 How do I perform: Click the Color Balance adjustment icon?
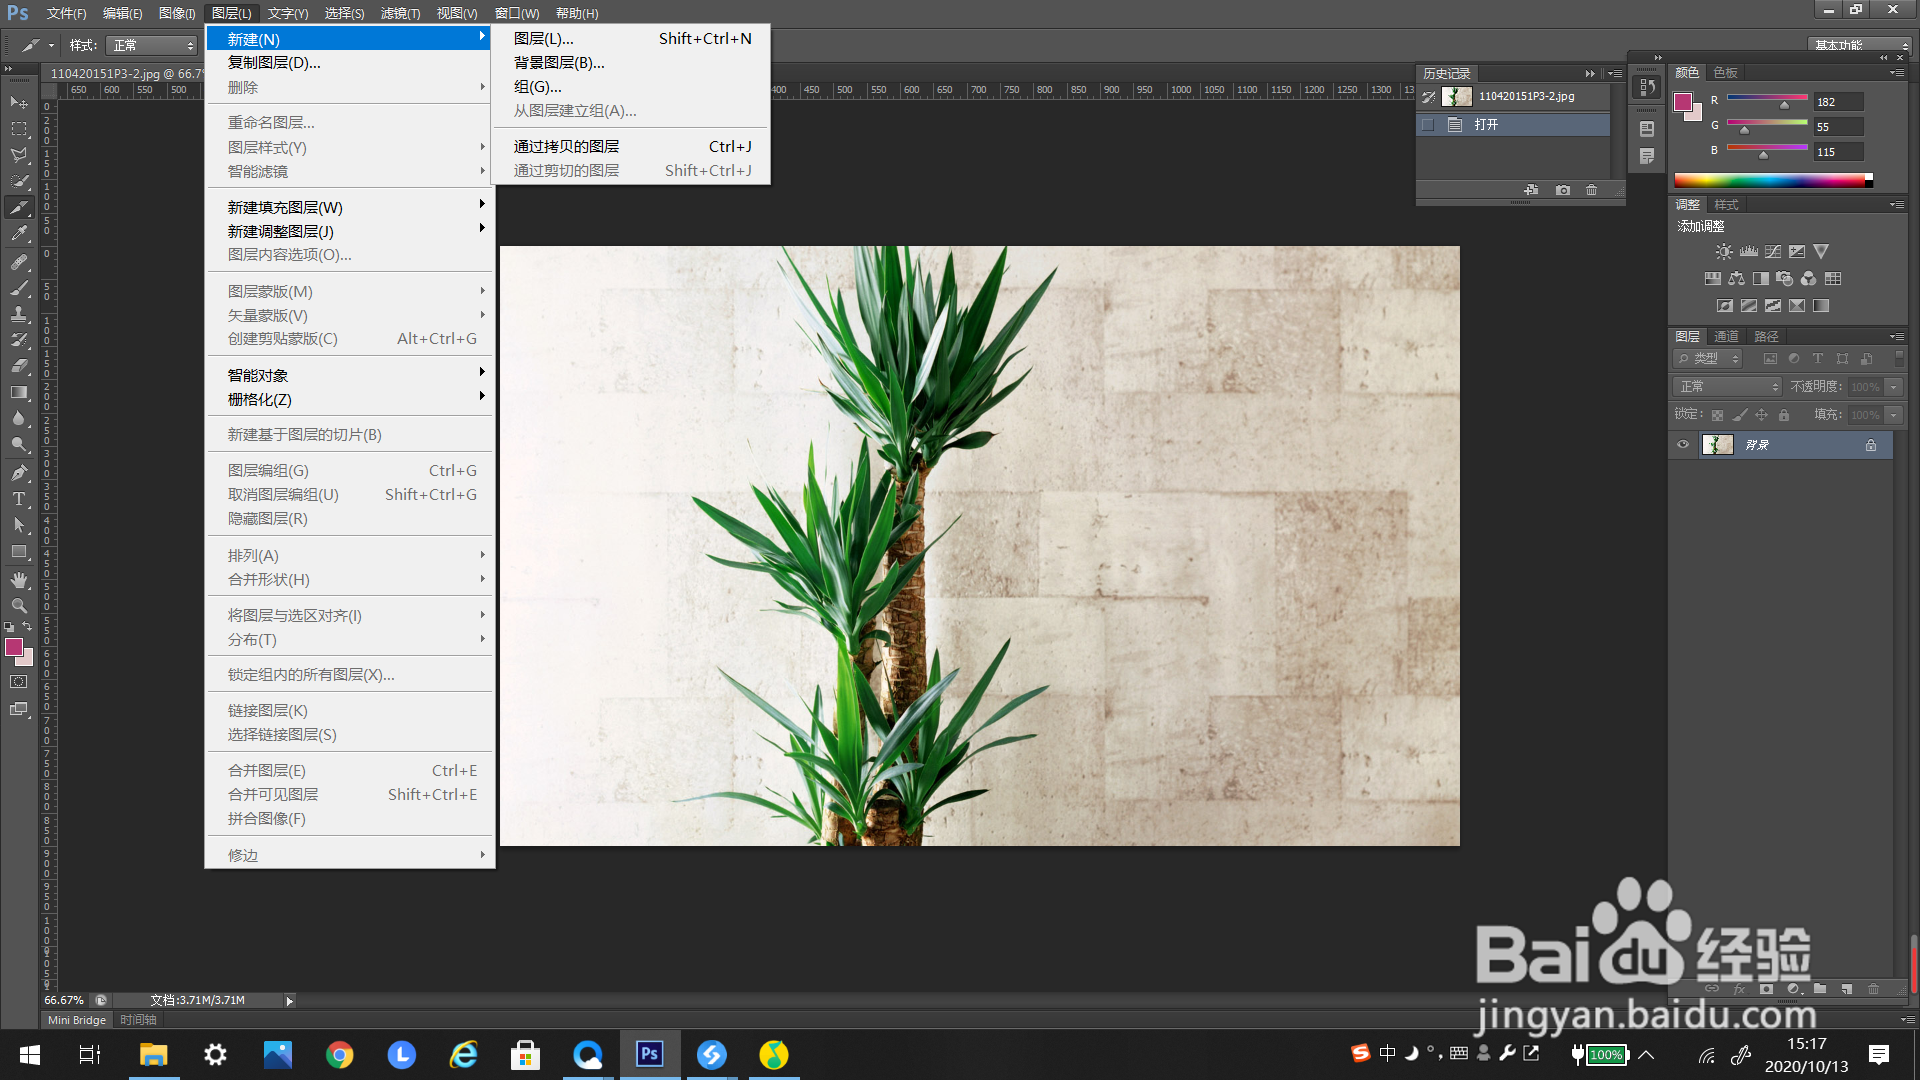(1737, 279)
